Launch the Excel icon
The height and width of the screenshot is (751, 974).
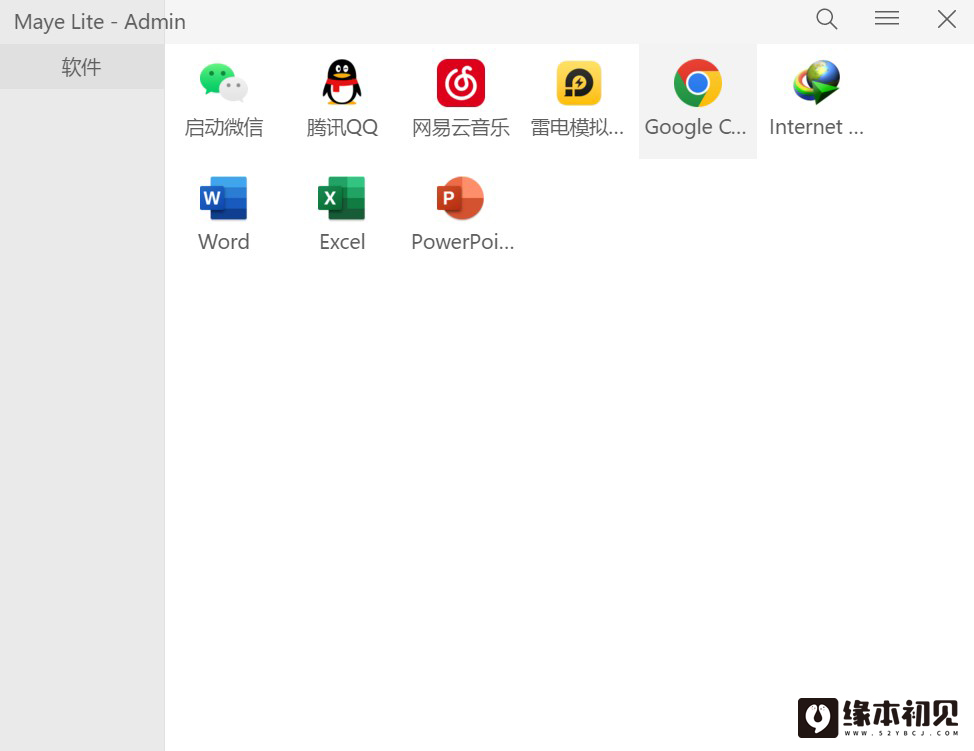tap(342, 198)
